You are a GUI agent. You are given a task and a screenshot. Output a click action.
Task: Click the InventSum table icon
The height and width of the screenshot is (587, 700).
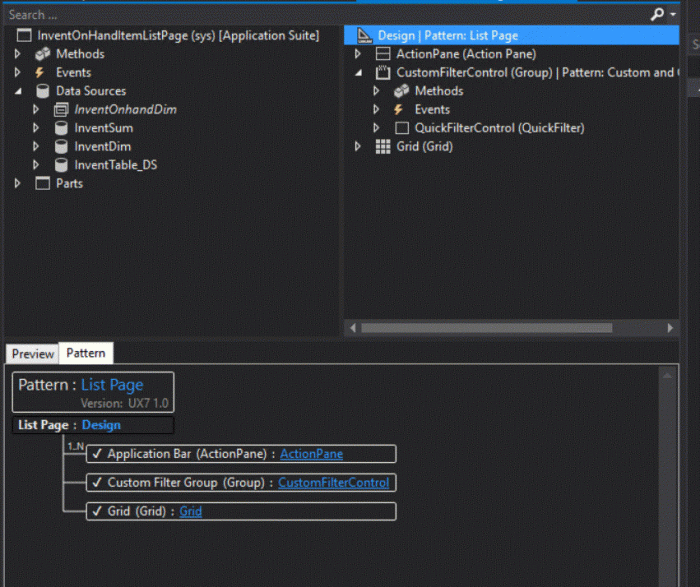[61, 128]
